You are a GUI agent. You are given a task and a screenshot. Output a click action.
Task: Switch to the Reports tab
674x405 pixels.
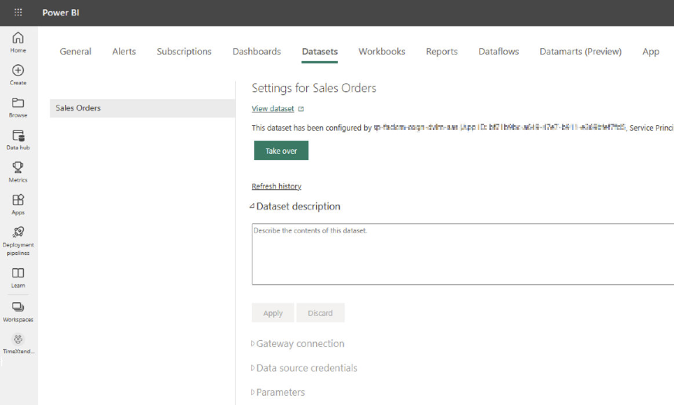click(x=442, y=51)
